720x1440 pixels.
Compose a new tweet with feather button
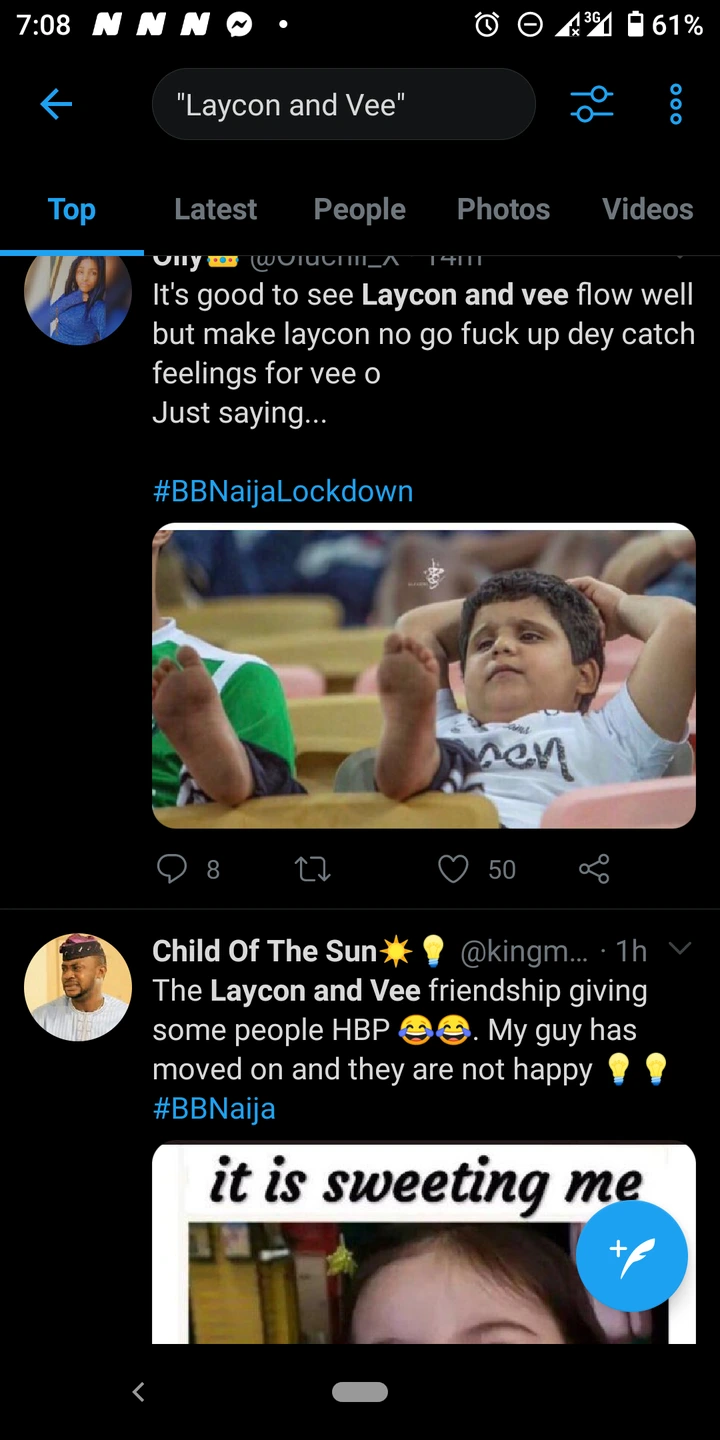pos(631,1256)
